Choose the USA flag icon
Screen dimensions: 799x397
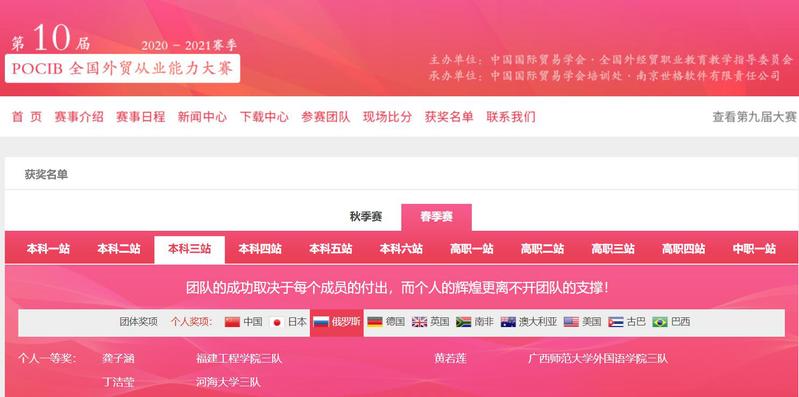(571, 322)
